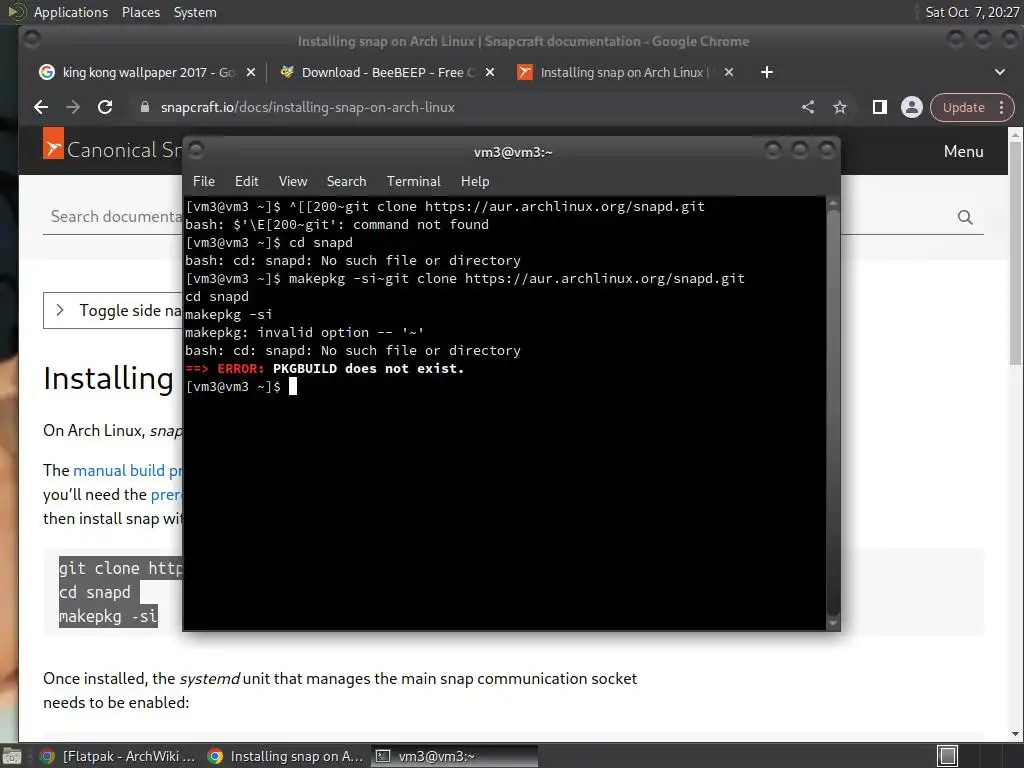1024x768 pixels.
Task: Close king kong wallpaper tab
Action: [x=251, y=72]
